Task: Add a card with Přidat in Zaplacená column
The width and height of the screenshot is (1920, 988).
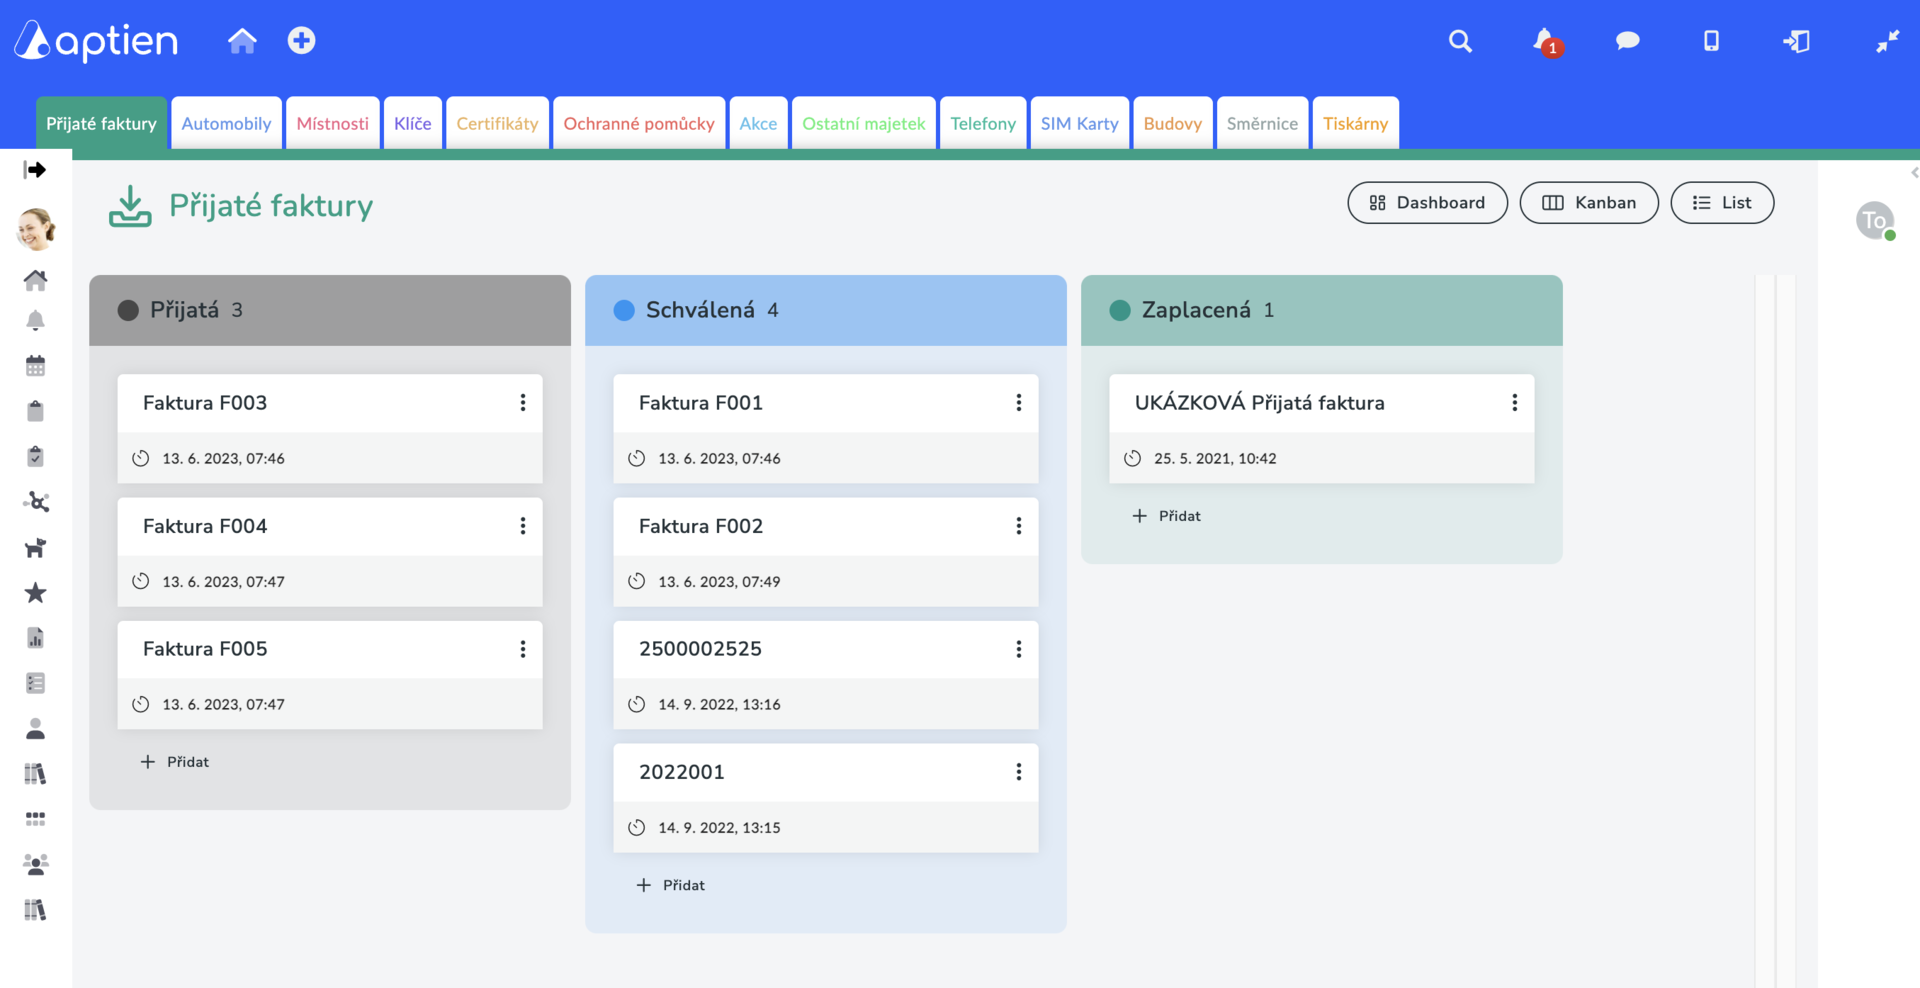Action: click(x=1166, y=516)
